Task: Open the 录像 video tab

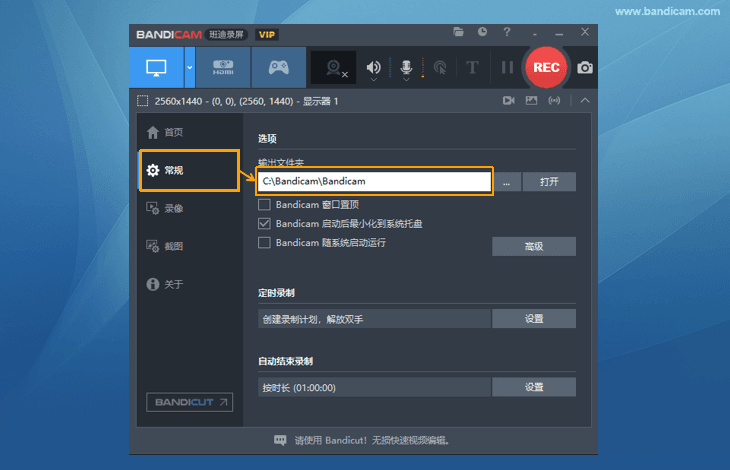Action: tap(189, 208)
